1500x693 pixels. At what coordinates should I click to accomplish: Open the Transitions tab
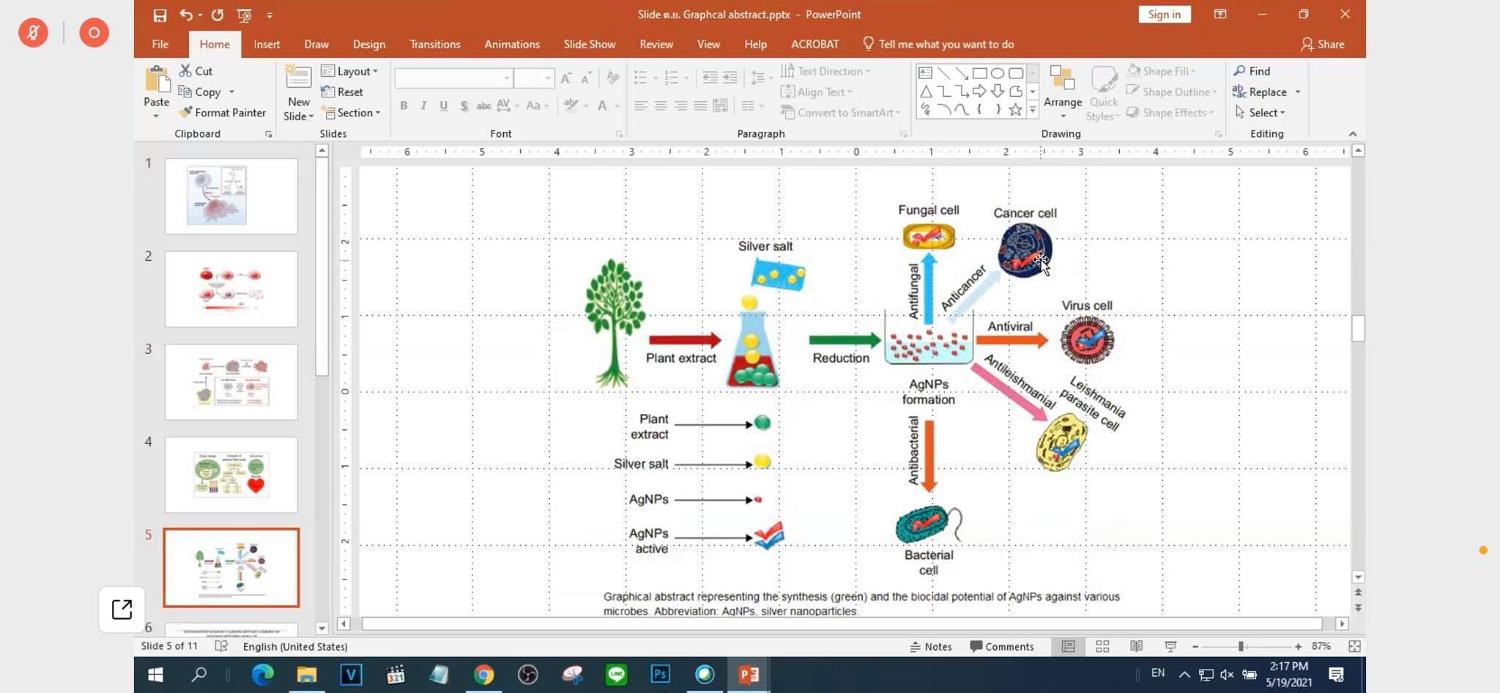point(435,44)
